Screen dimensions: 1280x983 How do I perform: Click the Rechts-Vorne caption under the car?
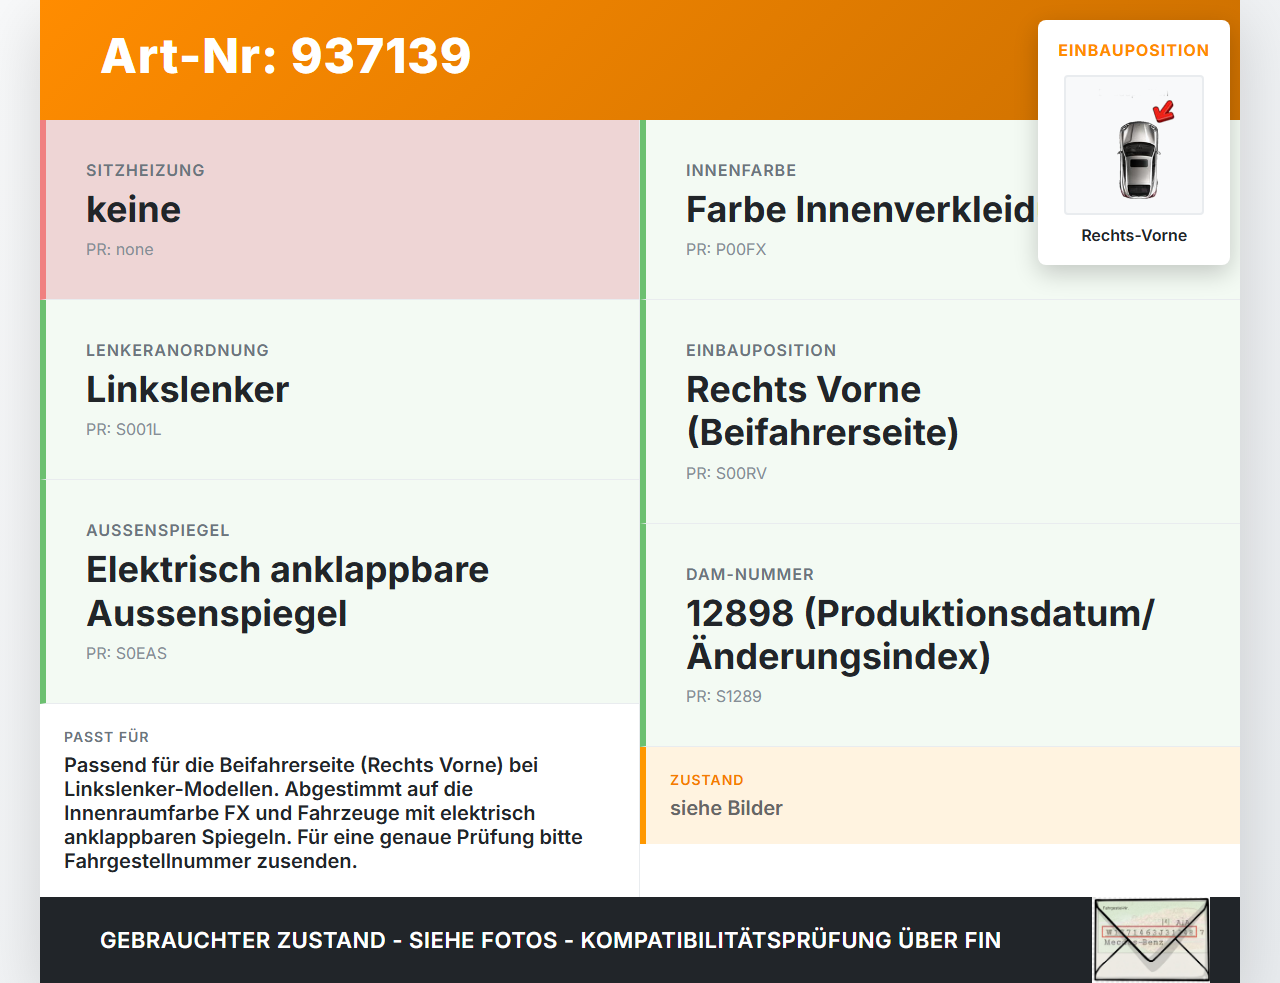point(1134,235)
